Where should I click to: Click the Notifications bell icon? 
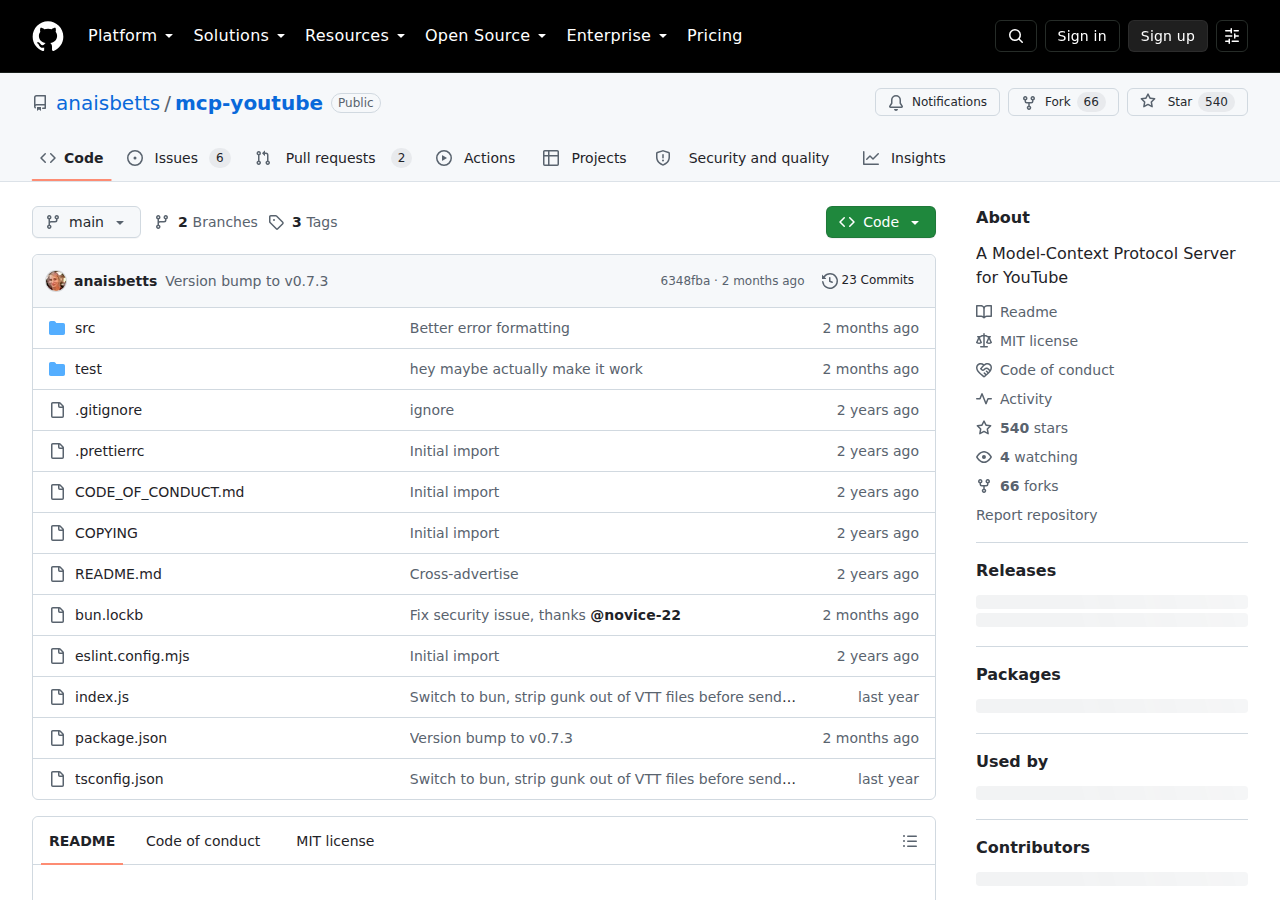click(895, 102)
